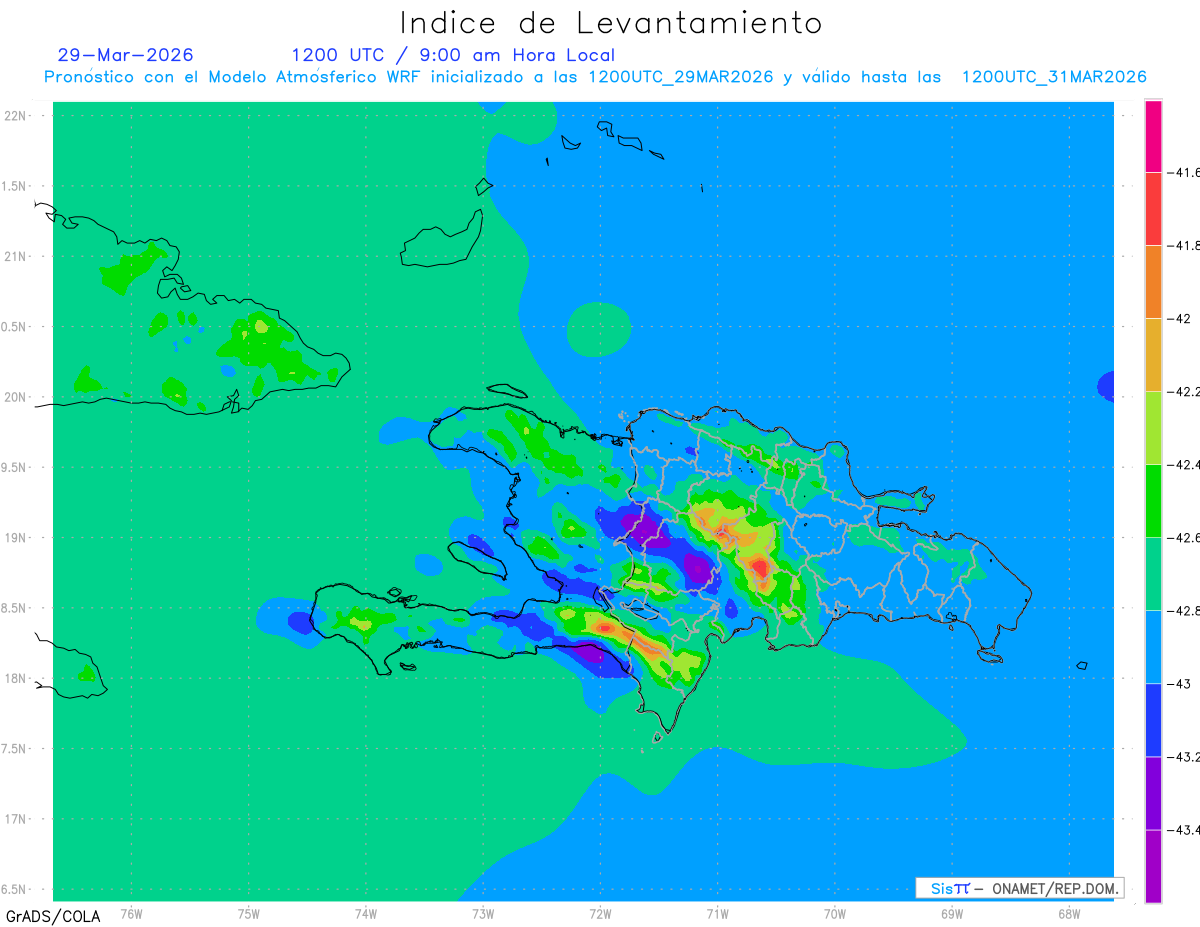Pick the orange color bar segment above -42
1200x927 pixels.
click(1153, 282)
